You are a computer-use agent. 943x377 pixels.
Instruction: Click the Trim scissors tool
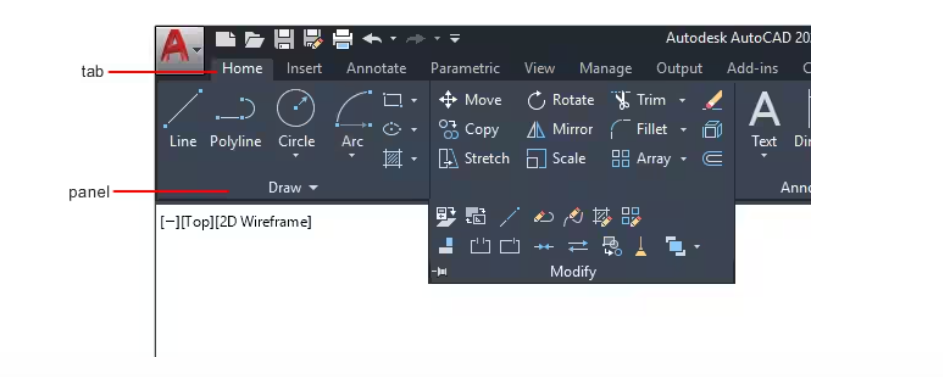(x=639, y=100)
